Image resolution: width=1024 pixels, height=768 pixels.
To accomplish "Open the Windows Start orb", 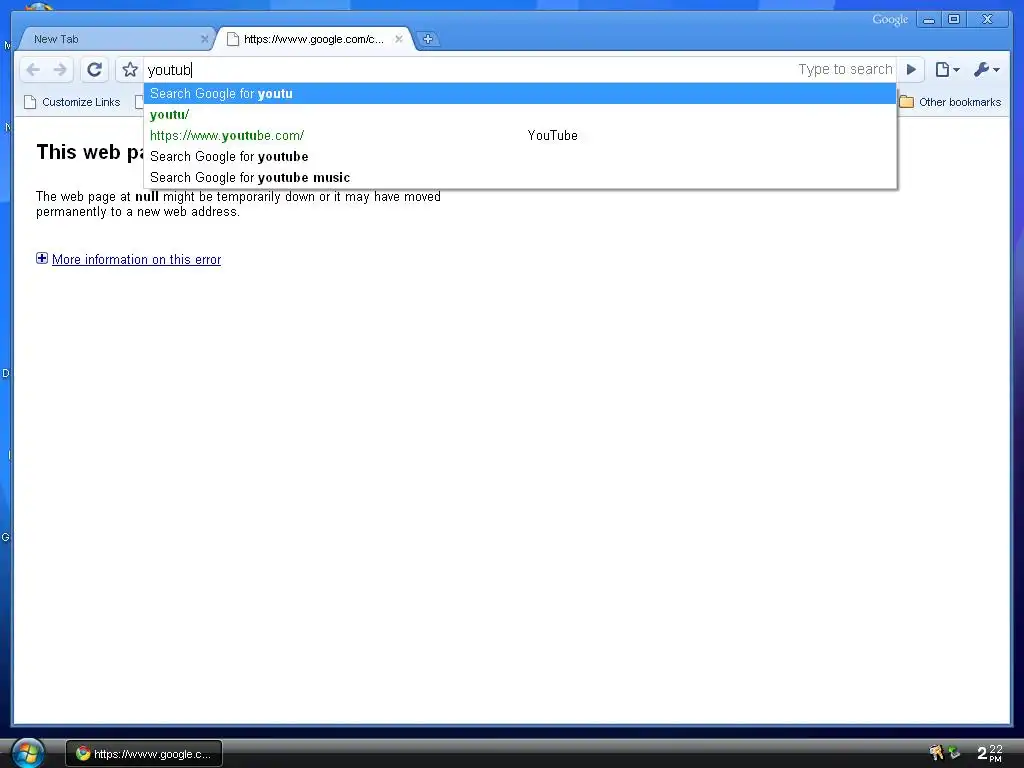I will [27, 753].
